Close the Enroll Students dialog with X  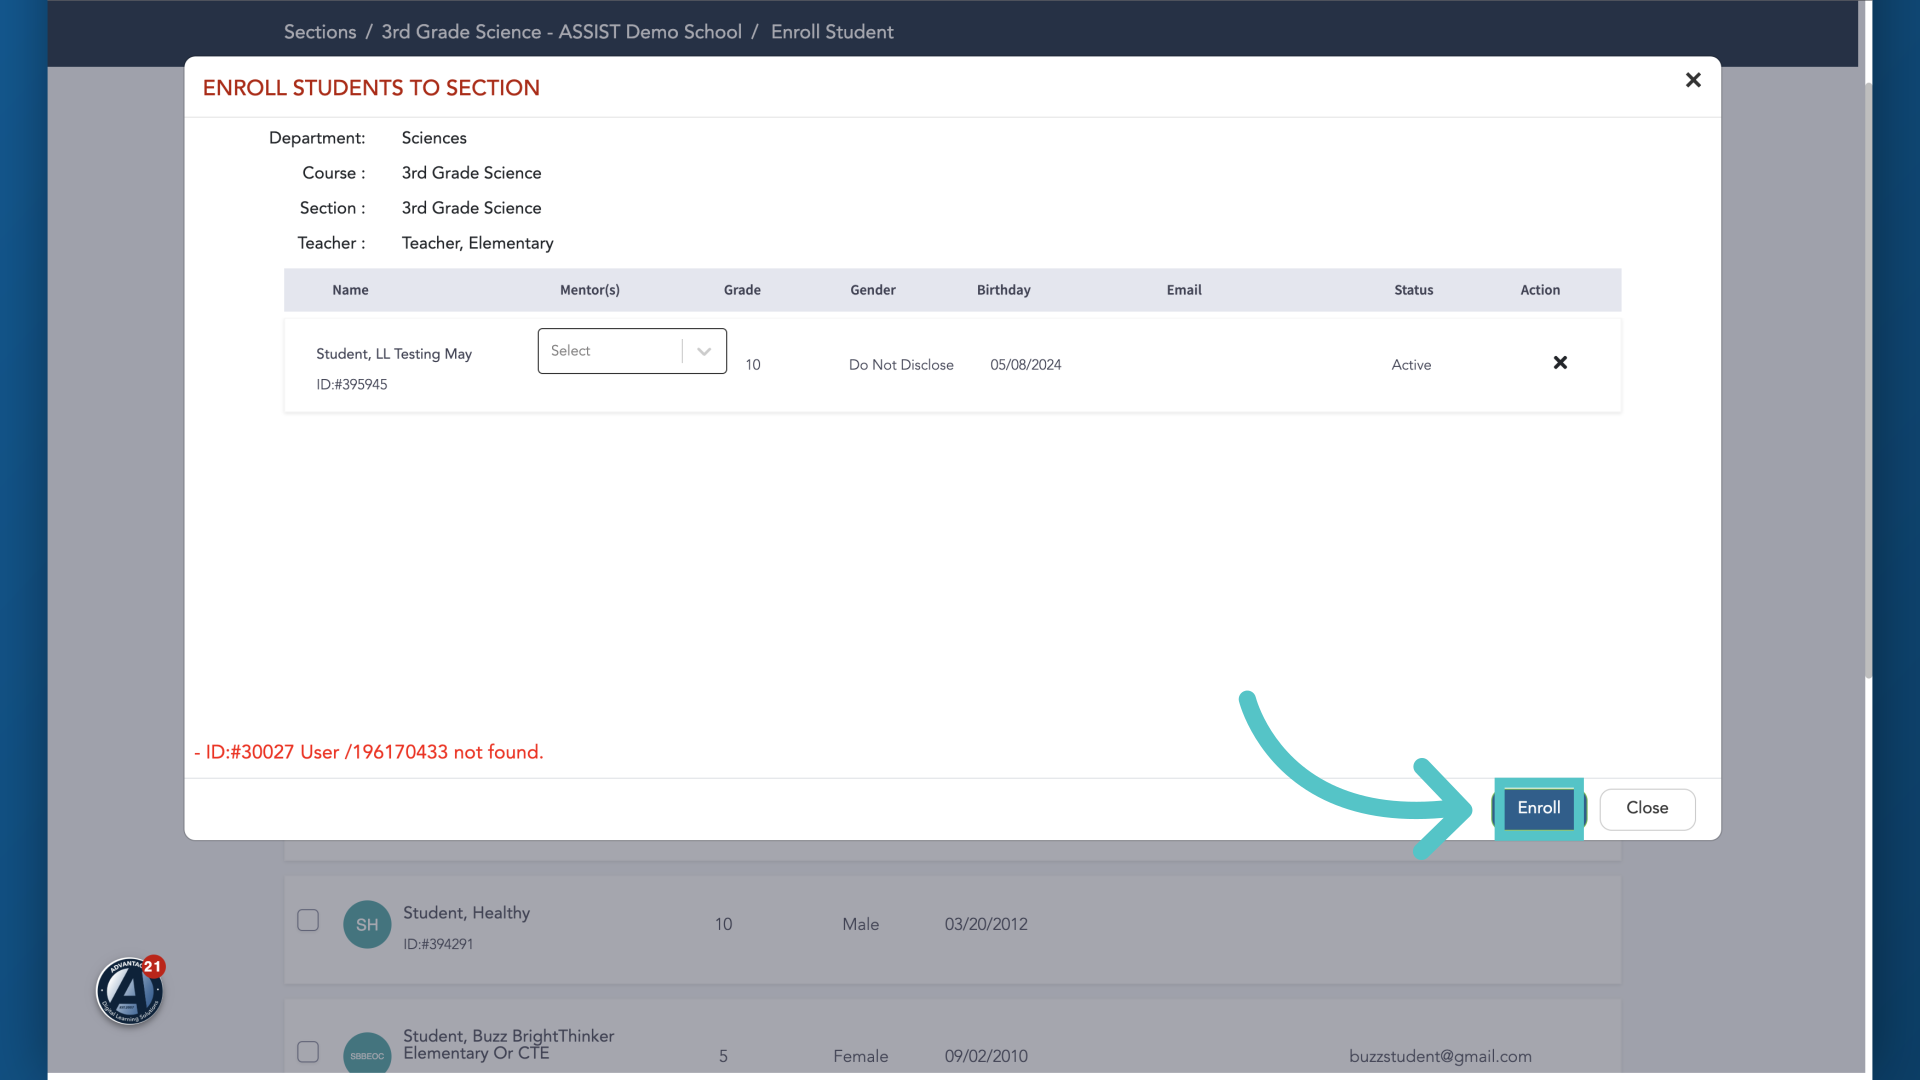click(1693, 80)
